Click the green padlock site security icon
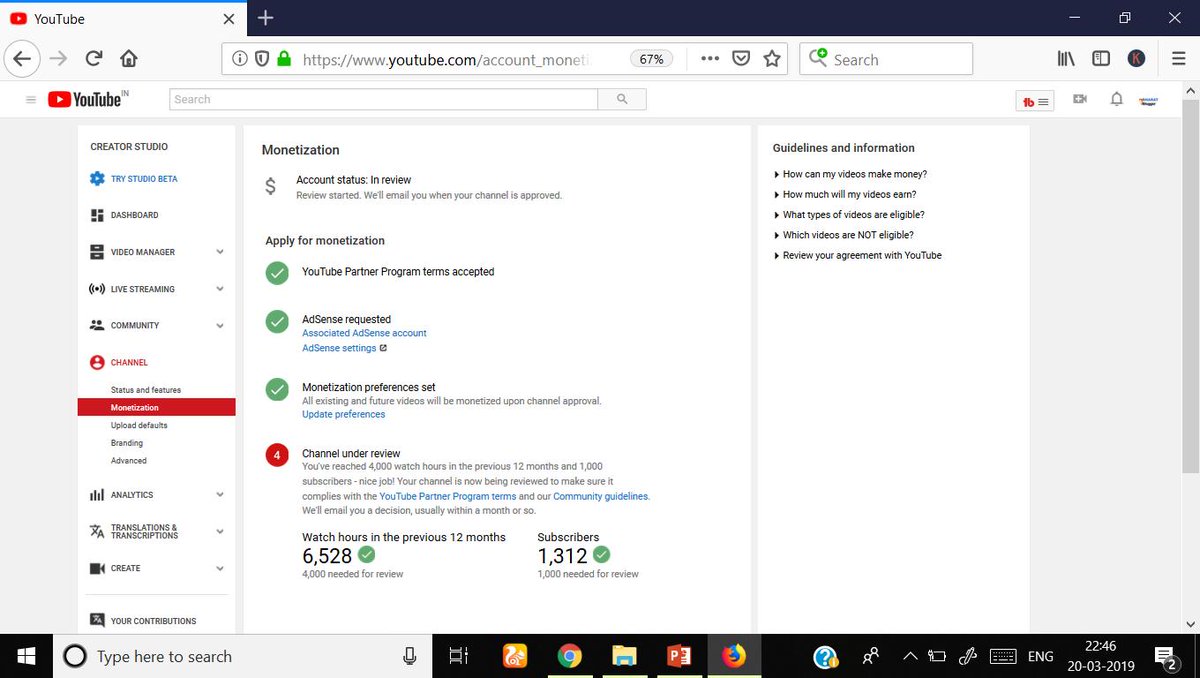Screen dimensions: 1200x678 click(284, 59)
